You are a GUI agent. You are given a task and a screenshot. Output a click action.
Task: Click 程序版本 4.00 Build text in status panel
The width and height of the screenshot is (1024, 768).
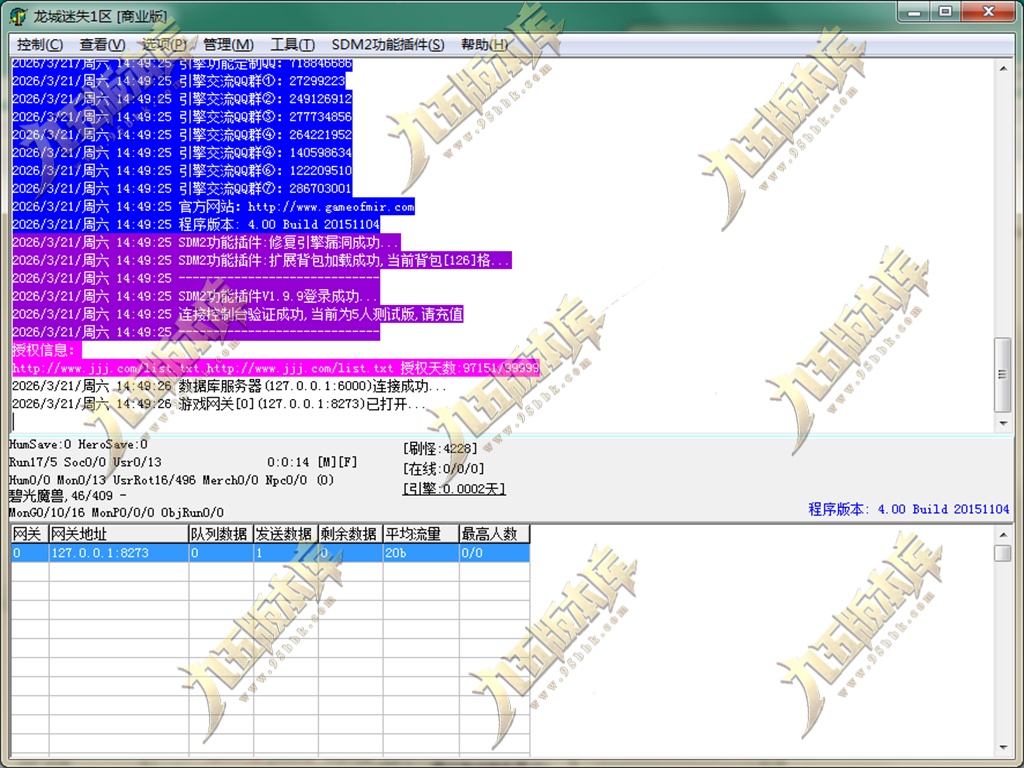[908, 509]
